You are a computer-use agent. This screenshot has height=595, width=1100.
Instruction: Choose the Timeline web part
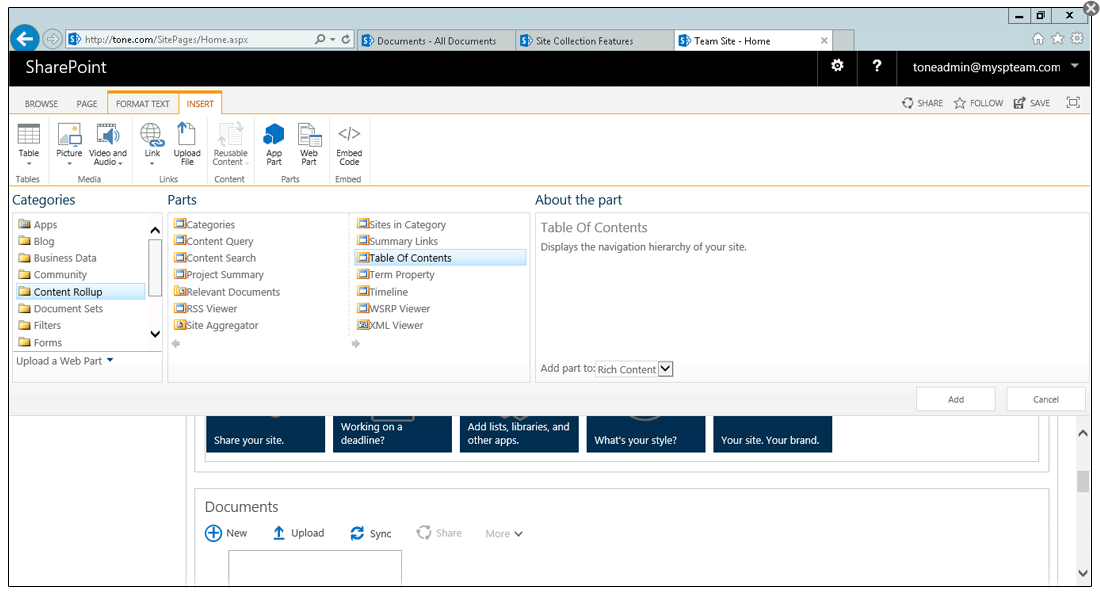click(x=382, y=292)
